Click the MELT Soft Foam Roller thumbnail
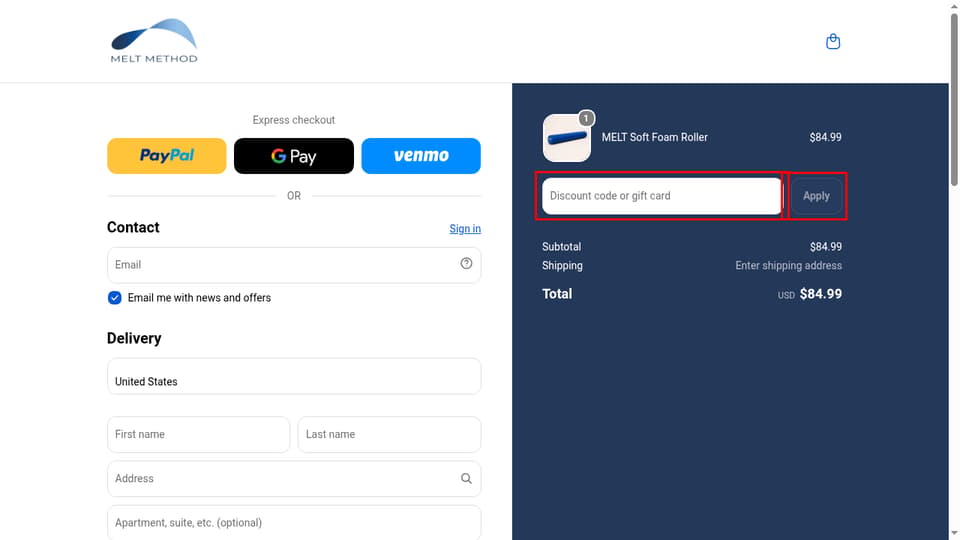960x540 pixels. [567, 138]
